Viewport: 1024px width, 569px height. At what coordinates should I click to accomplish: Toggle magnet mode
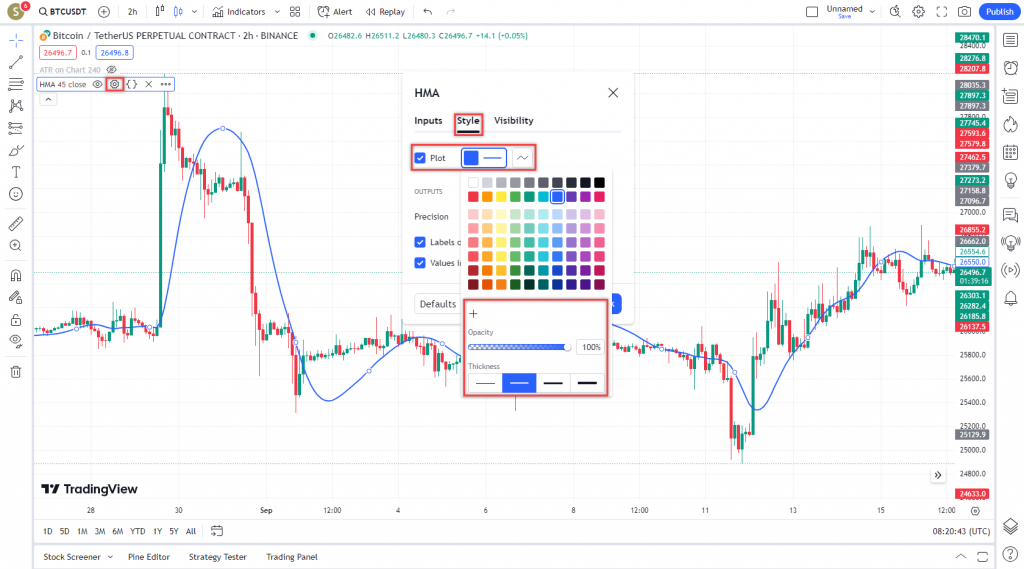click(x=16, y=276)
